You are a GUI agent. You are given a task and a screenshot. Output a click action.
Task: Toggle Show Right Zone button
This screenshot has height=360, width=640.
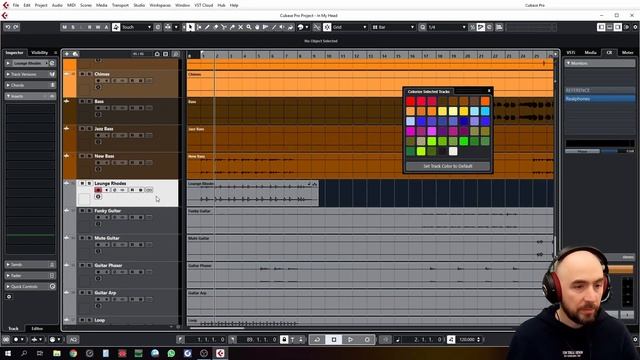pyautogui.click(x=618, y=27)
